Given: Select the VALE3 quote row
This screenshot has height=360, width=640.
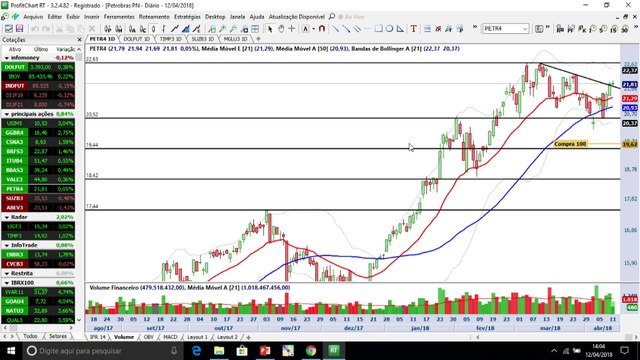Looking at the screenshot, I should point(38,180).
